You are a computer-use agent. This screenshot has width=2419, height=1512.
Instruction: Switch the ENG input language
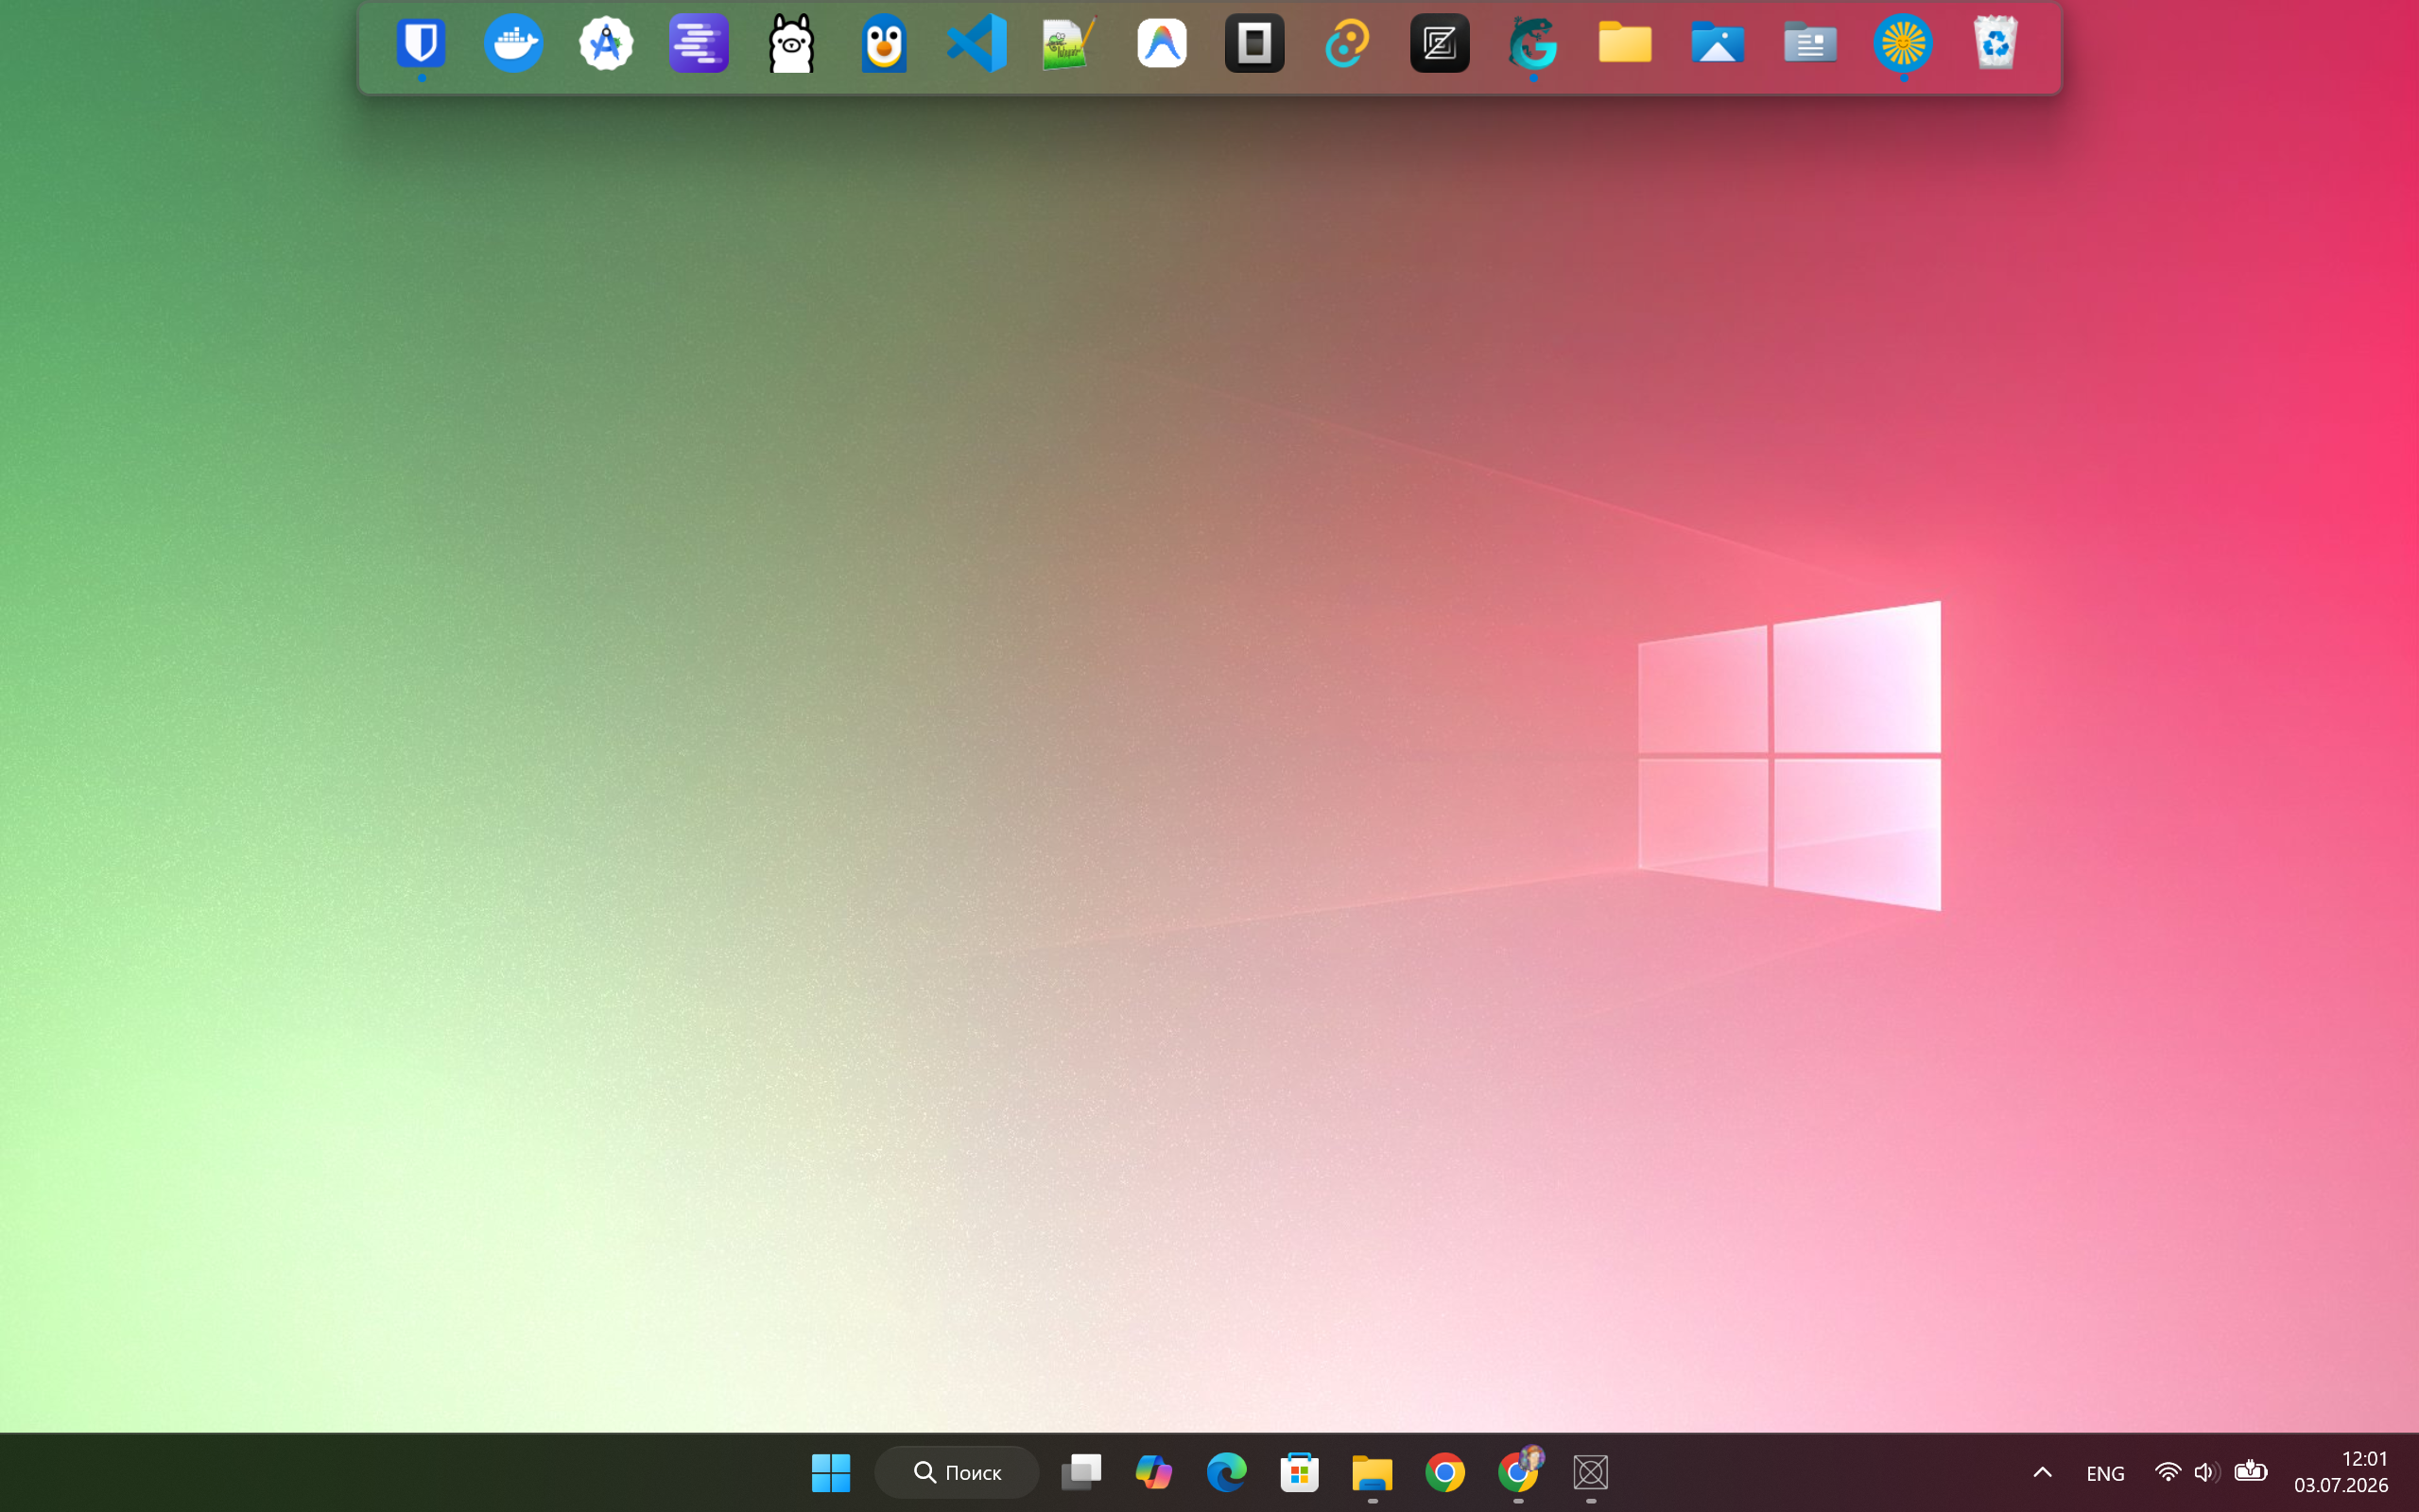tap(2105, 1473)
